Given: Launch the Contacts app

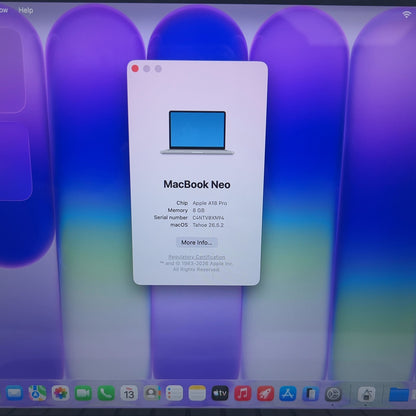Looking at the screenshot, I should [x=152, y=393].
